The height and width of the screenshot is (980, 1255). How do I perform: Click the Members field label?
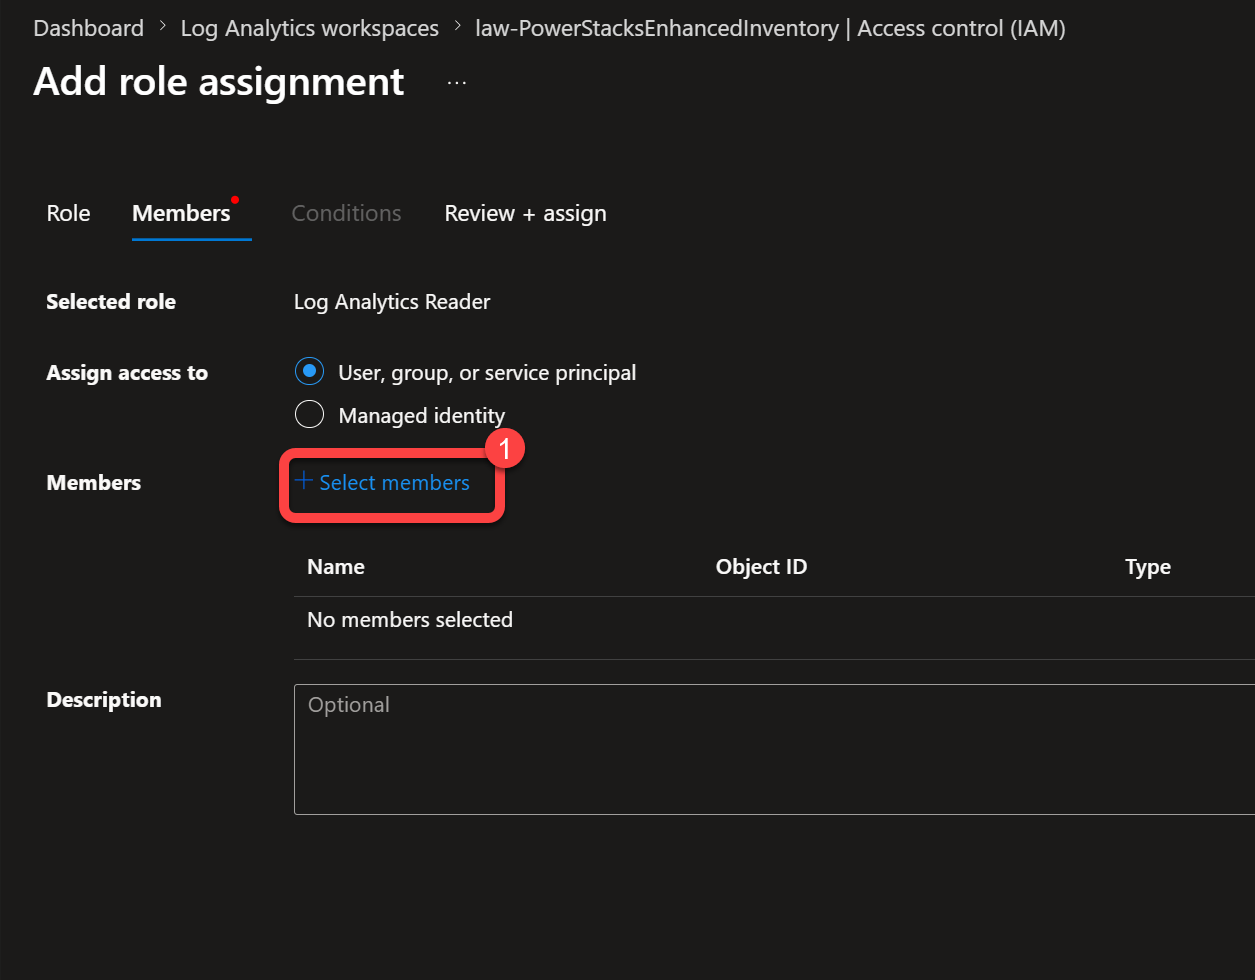pyautogui.click(x=94, y=483)
